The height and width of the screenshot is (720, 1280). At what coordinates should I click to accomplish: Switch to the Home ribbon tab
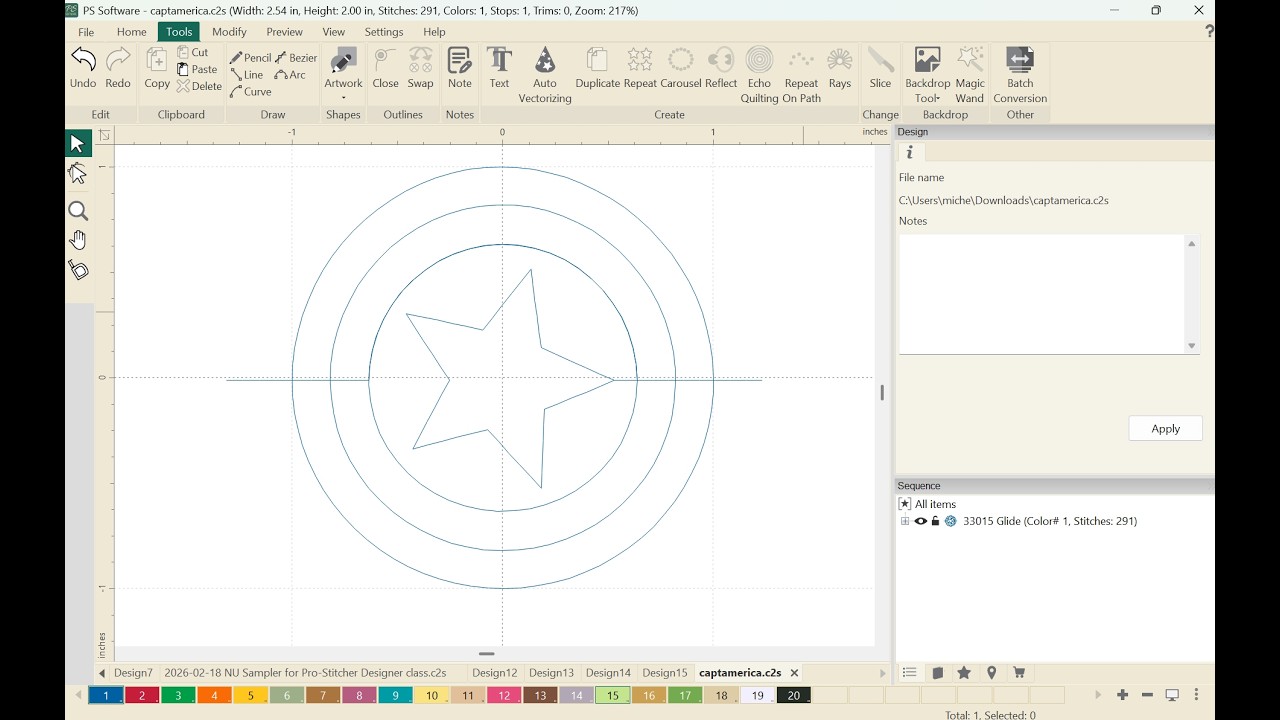(131, 32)
